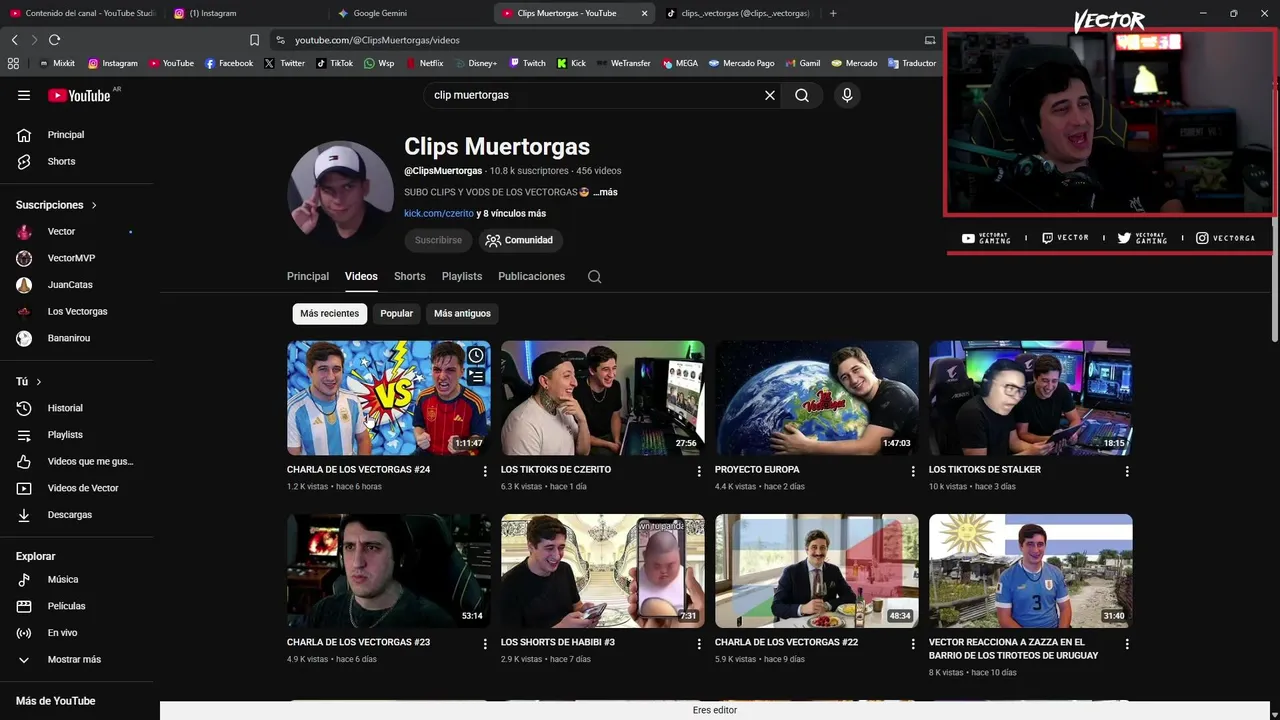Open CHARLA DE LOS VECTORGAS #22 thumbnail
Screen dimensions: 1280x720
tap(816, 571)
